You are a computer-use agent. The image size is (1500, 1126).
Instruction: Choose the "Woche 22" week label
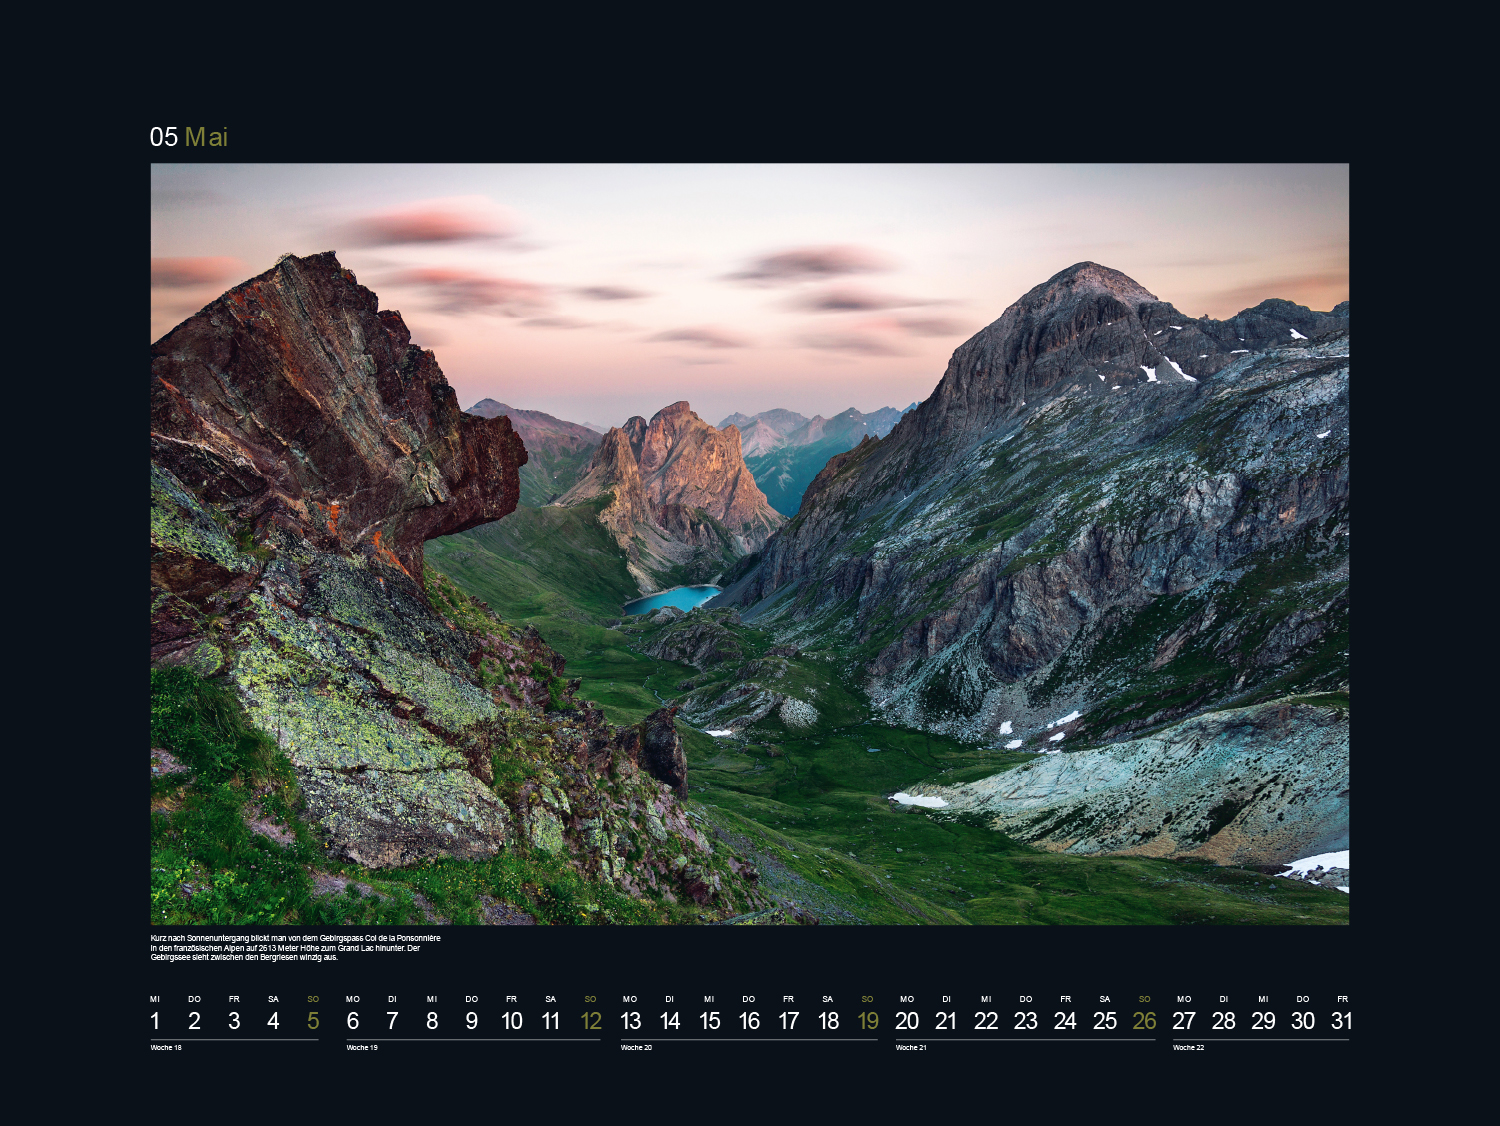(1188, 1048)
